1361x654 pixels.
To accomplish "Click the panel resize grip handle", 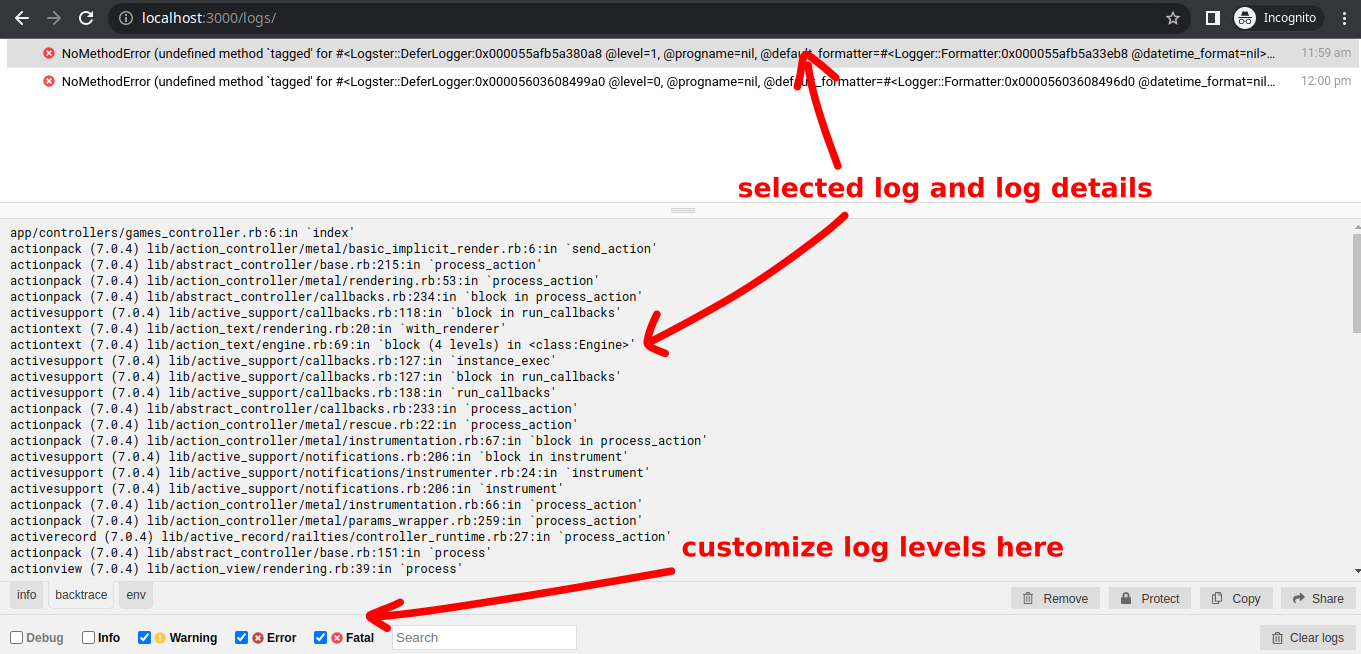I will (x=682, y=208).
